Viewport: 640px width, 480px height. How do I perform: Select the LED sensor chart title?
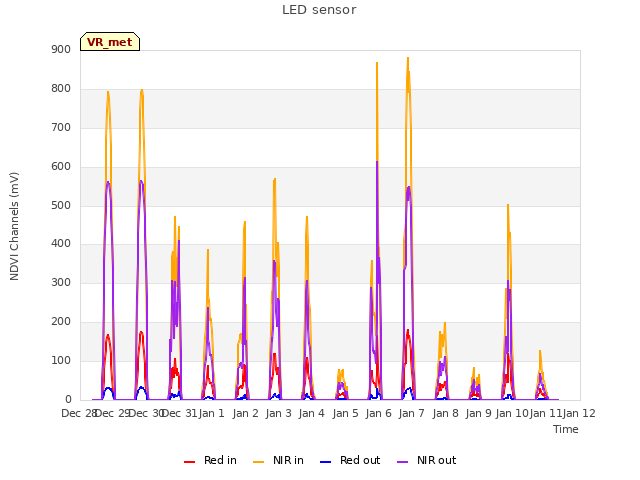click(319, 10)
